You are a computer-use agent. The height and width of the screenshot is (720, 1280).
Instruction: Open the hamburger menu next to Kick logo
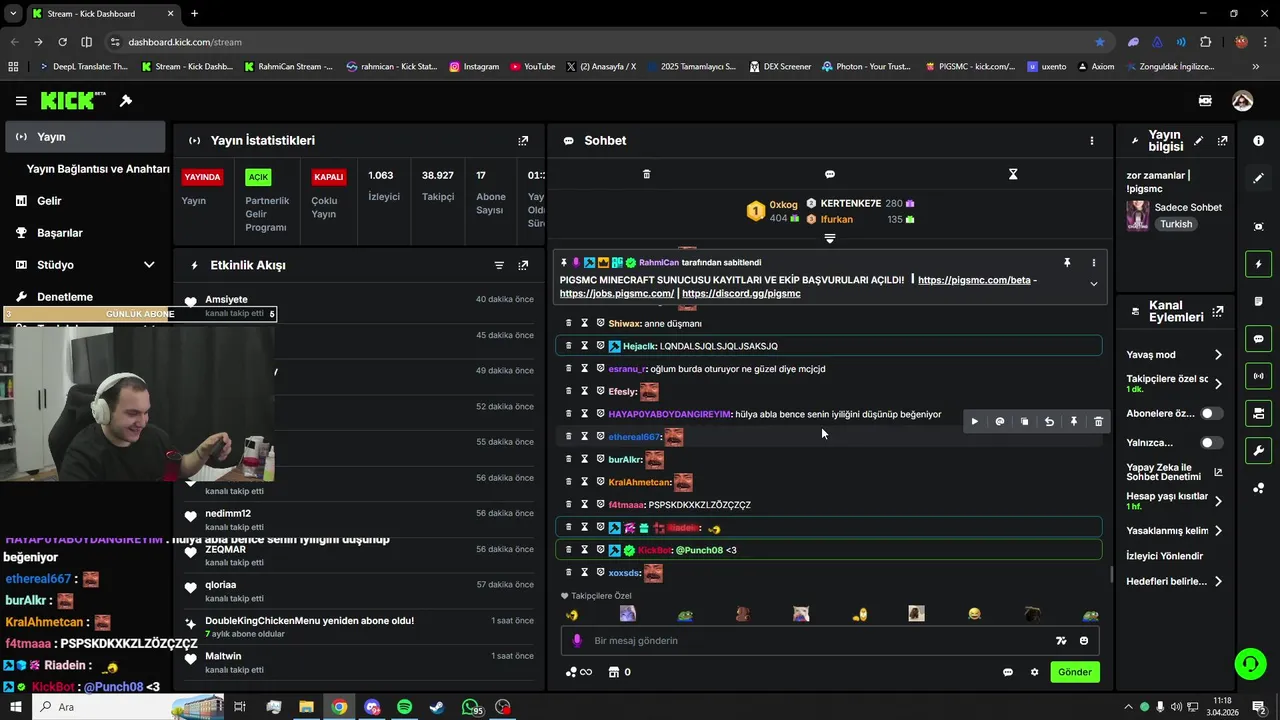(x=21, y=101)
